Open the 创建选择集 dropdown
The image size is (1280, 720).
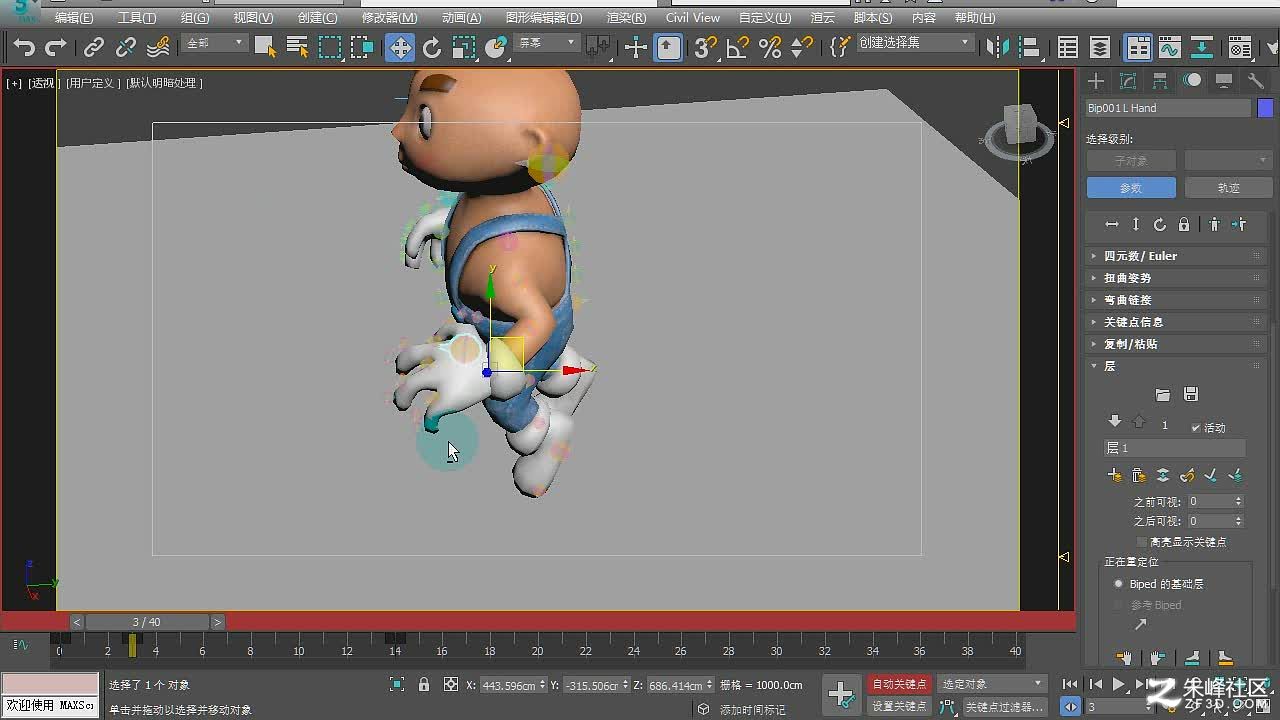(915, 43)
